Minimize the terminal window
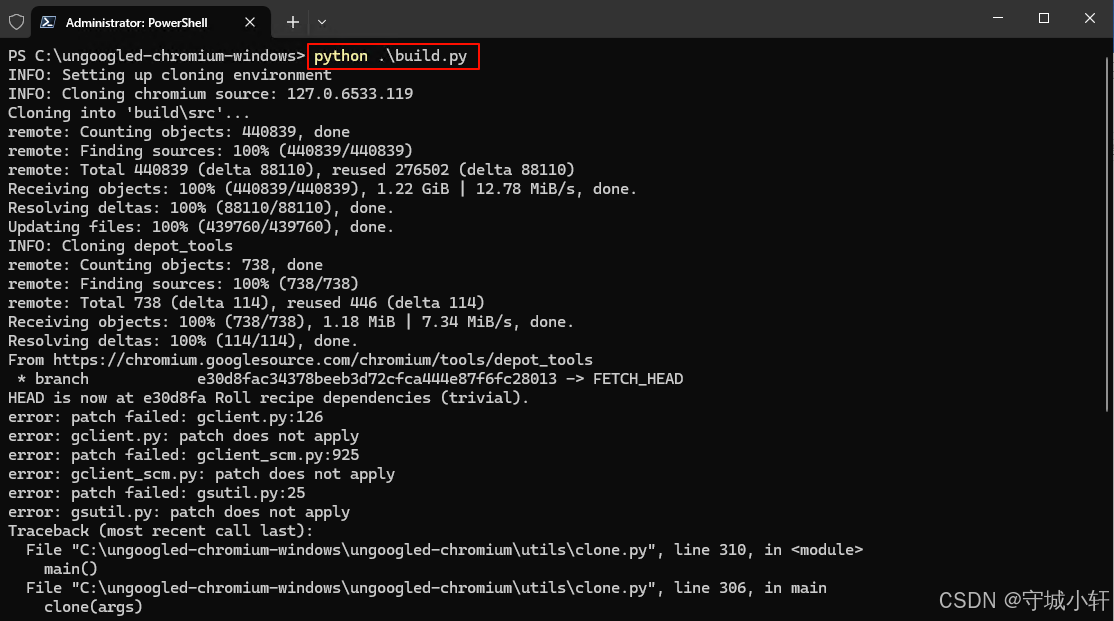Image resolution: width=1114 pixels, height=621 pixels. coord(998,18)
